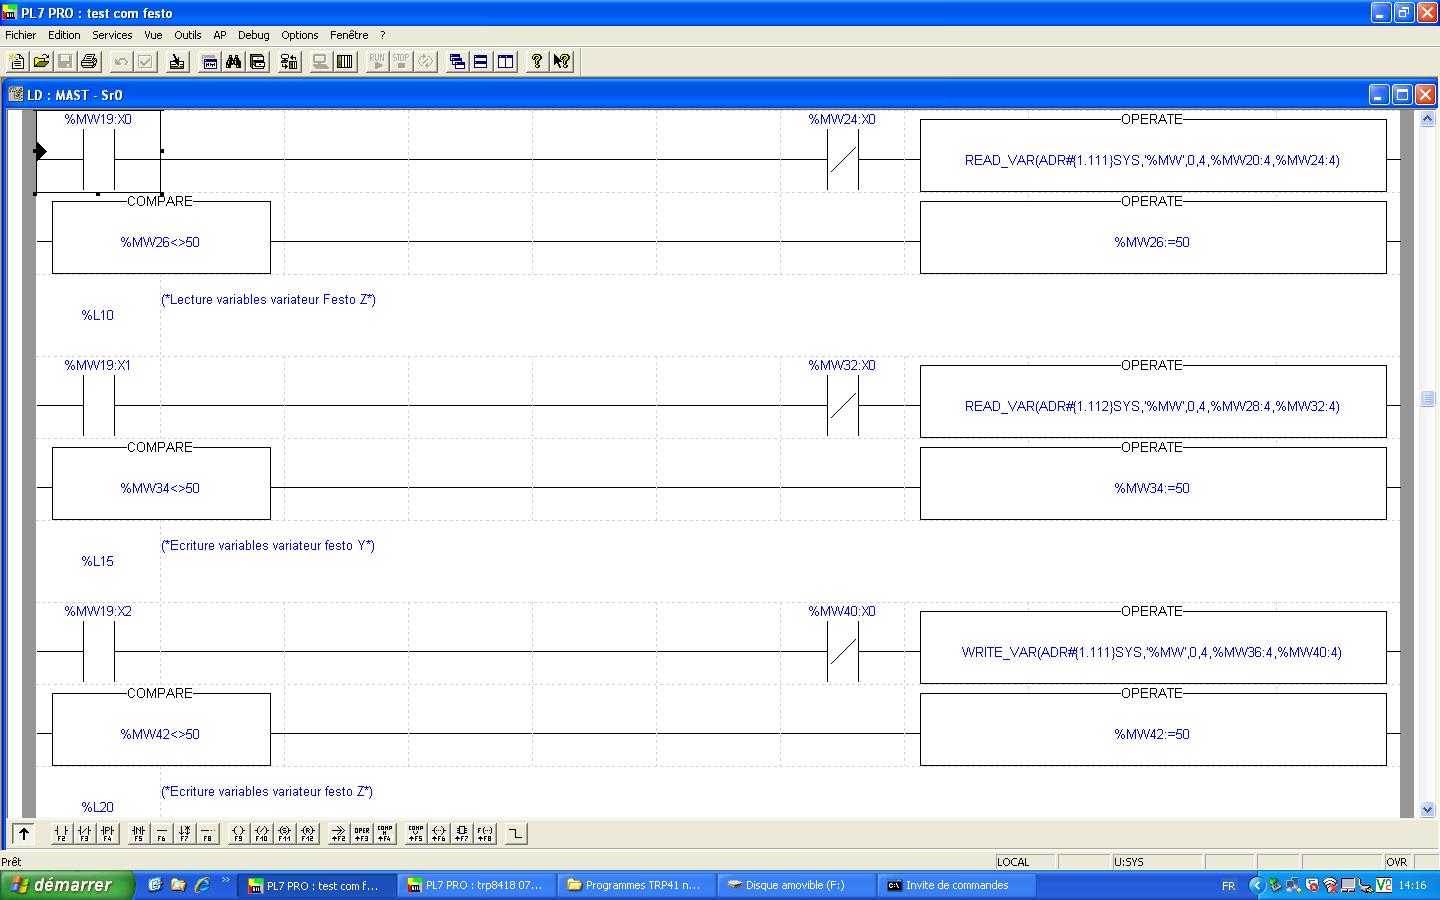Open the Fichier menu

[x=20, y=35]
